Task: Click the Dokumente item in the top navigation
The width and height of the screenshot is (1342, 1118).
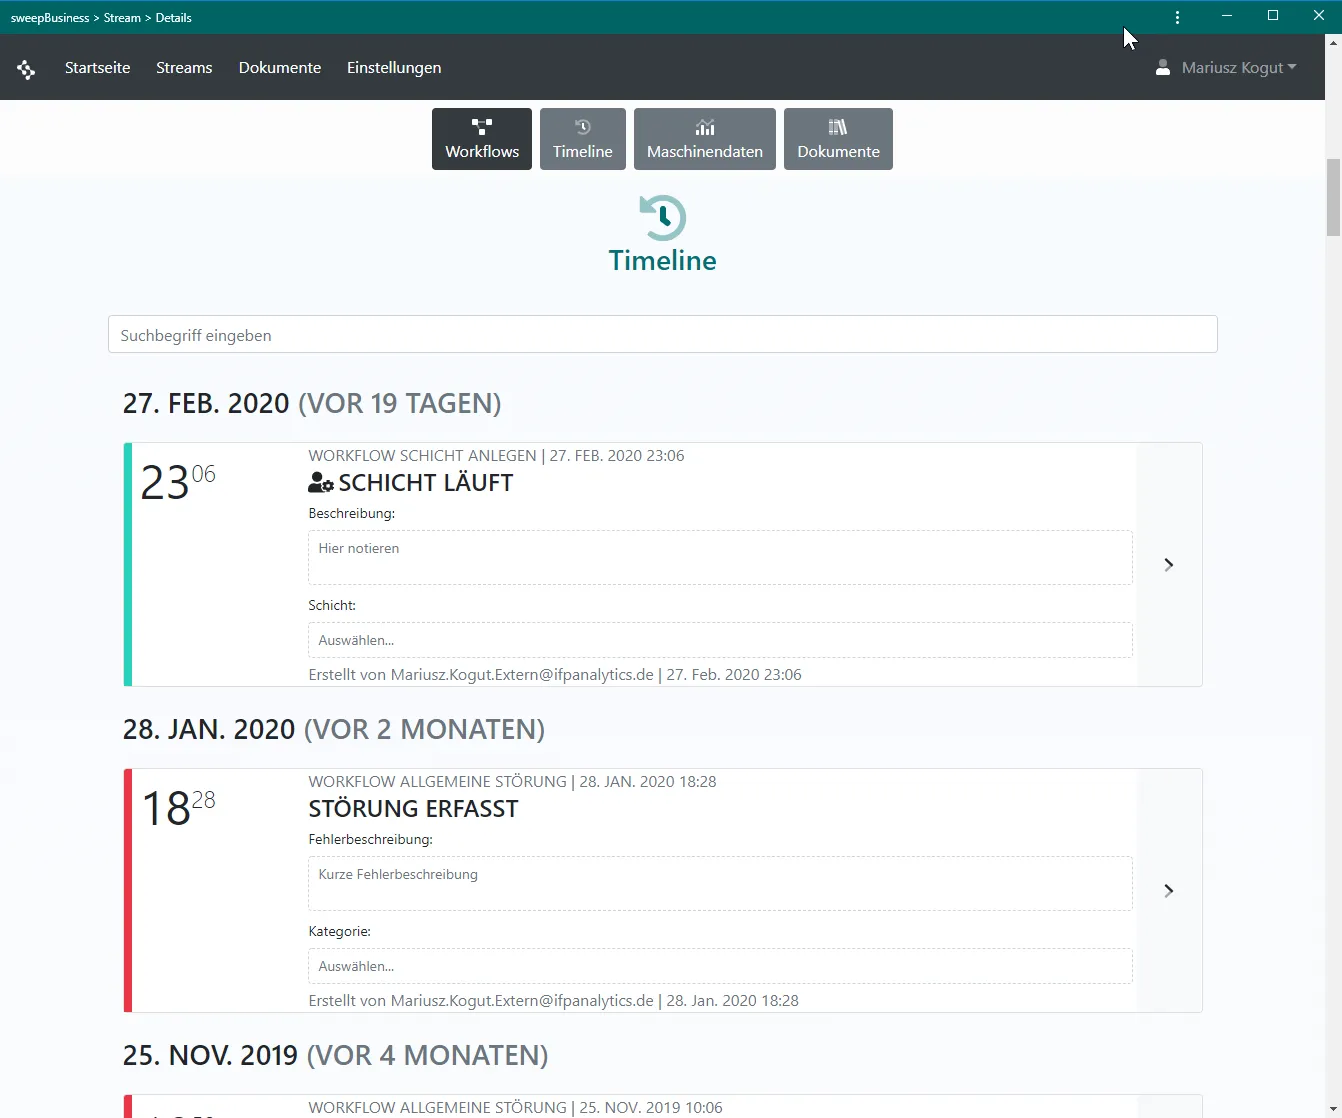Action: (x=279, y=67)
